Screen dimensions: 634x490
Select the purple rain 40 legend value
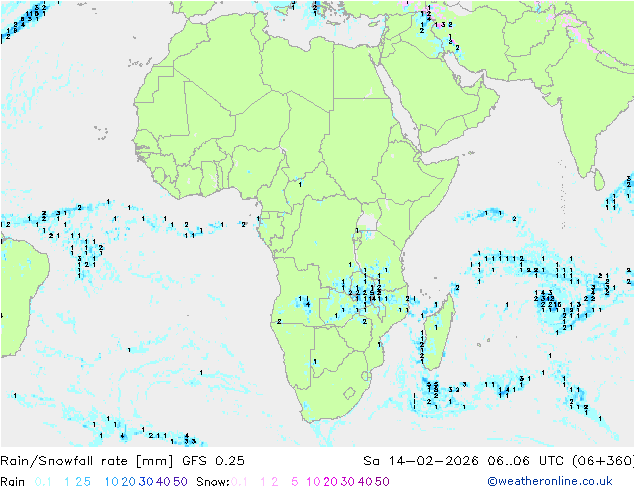click(x=163, y=482)
